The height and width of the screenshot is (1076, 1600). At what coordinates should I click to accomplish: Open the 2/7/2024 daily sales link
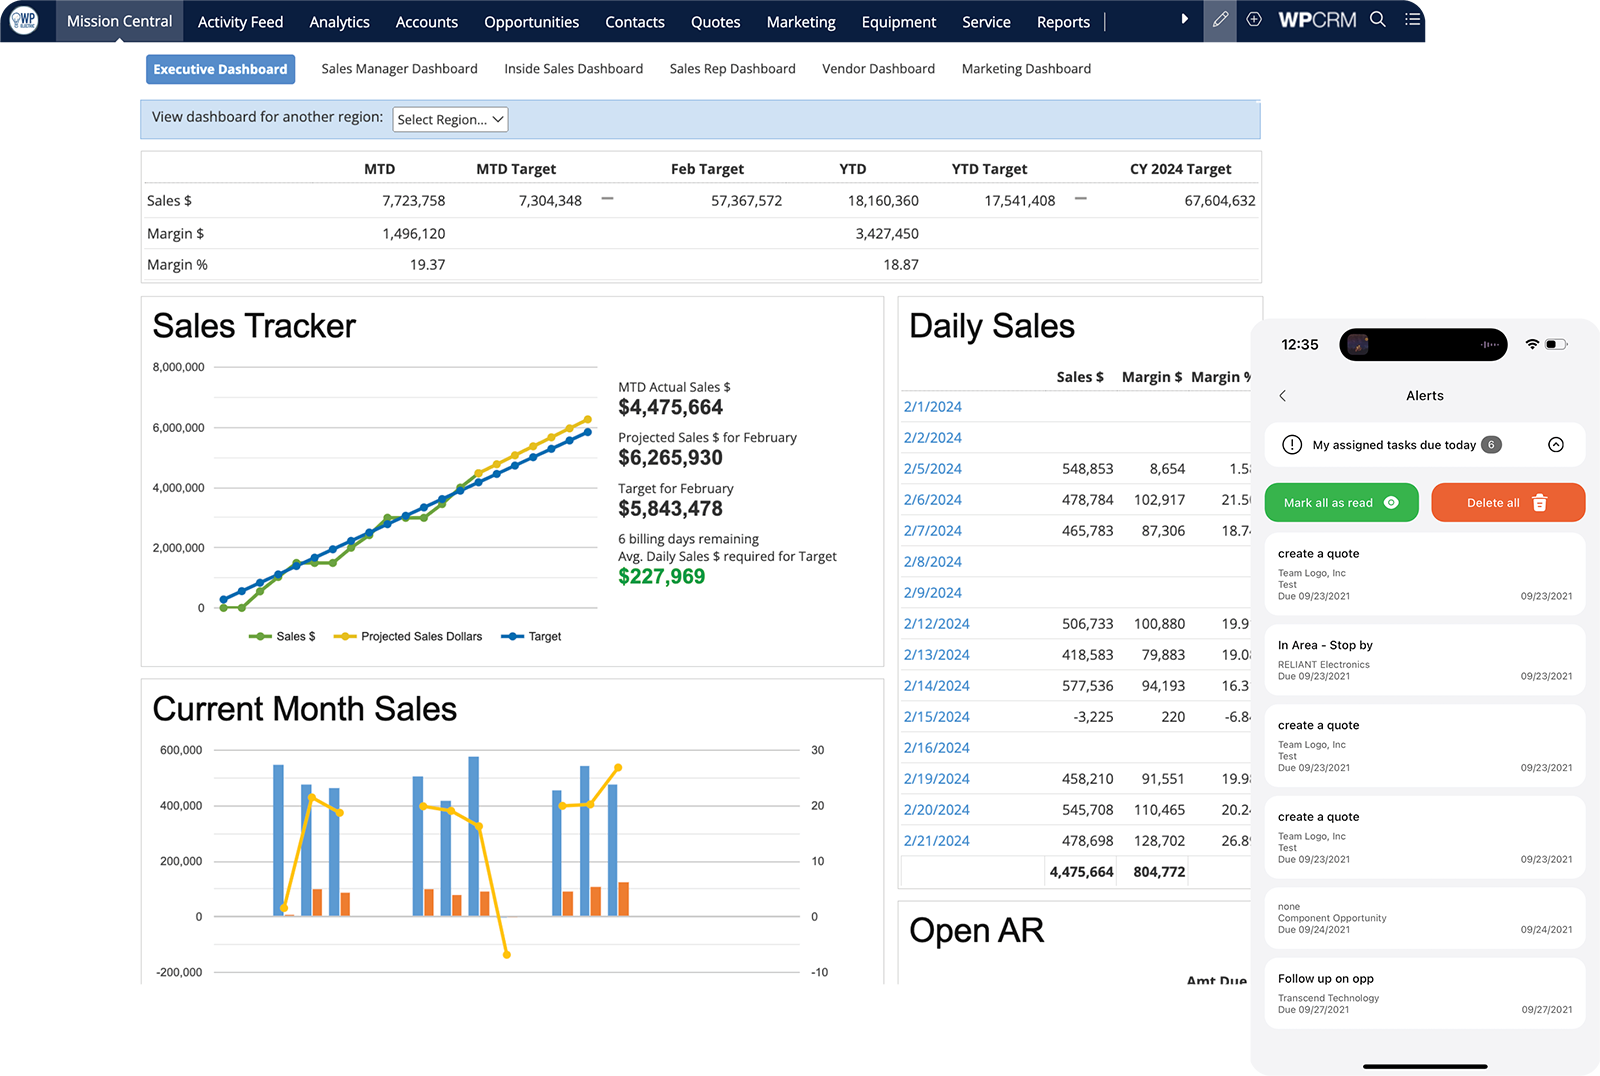click(x=932, y=531)
